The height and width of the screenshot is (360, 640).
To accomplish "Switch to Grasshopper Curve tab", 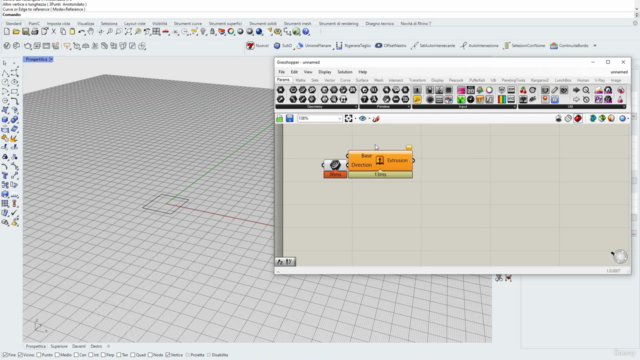I will pyautogui.click(x=345, y=80).
